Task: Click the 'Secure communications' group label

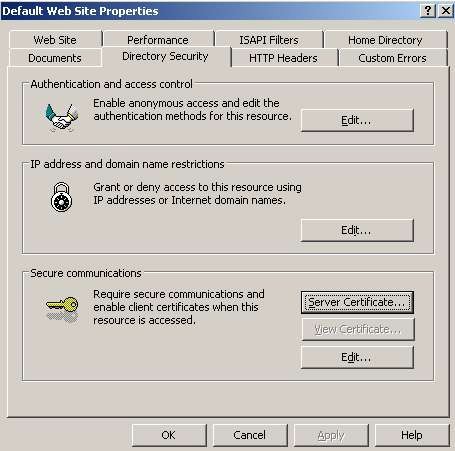Action: tap(86, 273)
